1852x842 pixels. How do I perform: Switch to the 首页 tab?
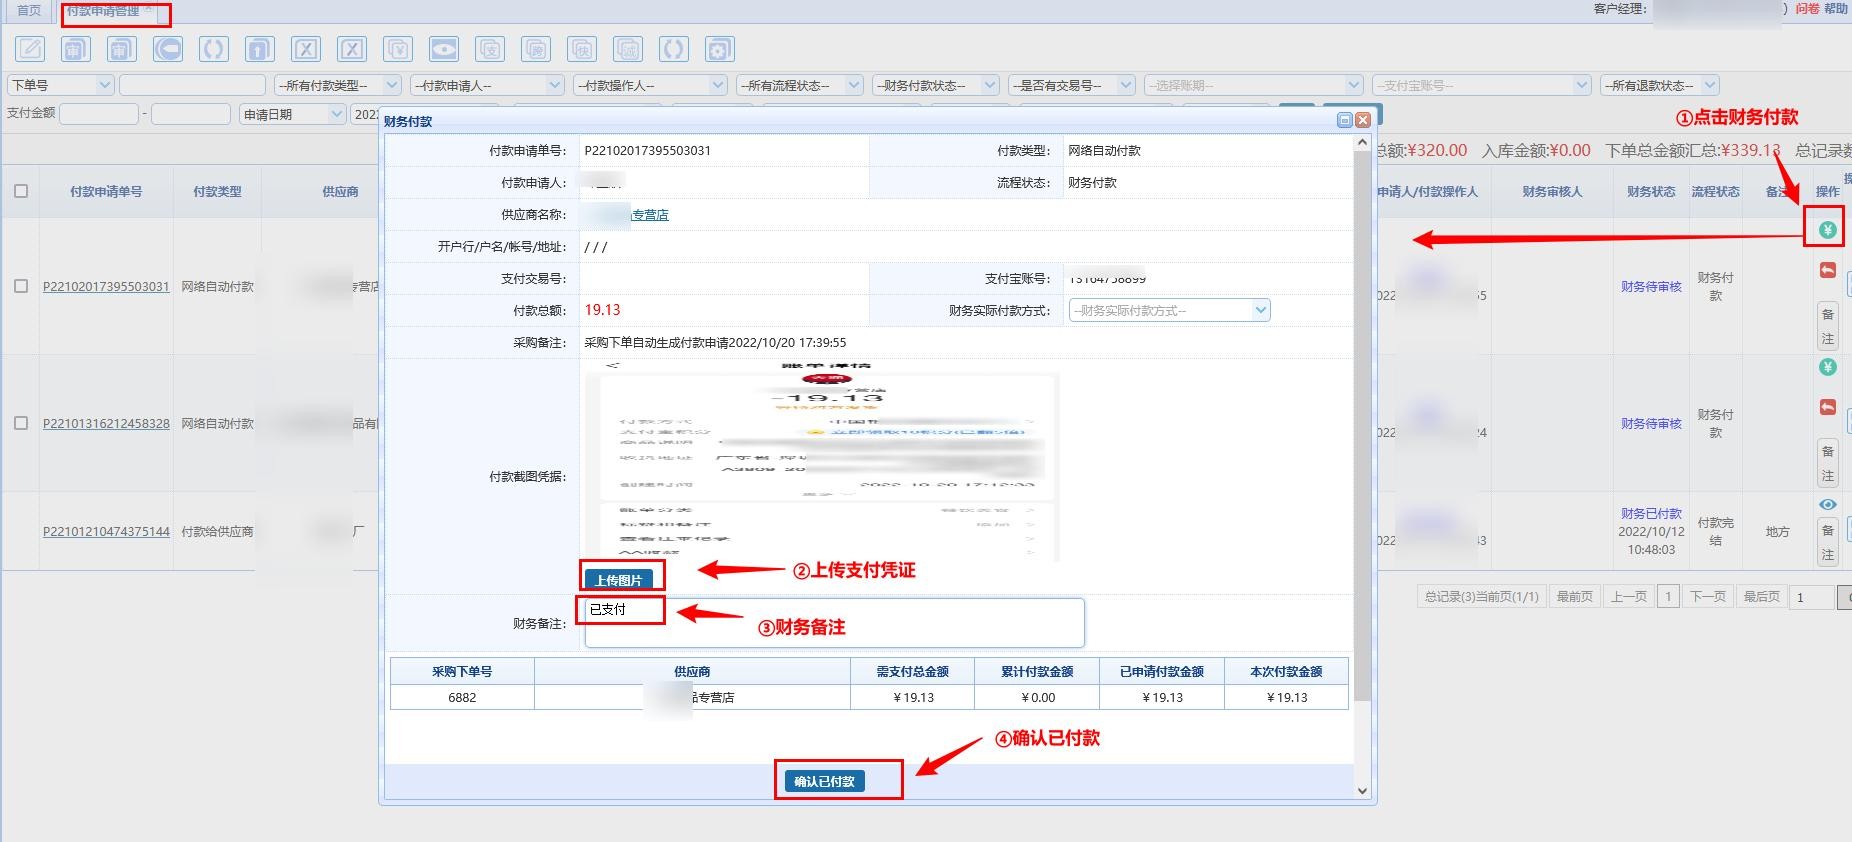[29, 10]
